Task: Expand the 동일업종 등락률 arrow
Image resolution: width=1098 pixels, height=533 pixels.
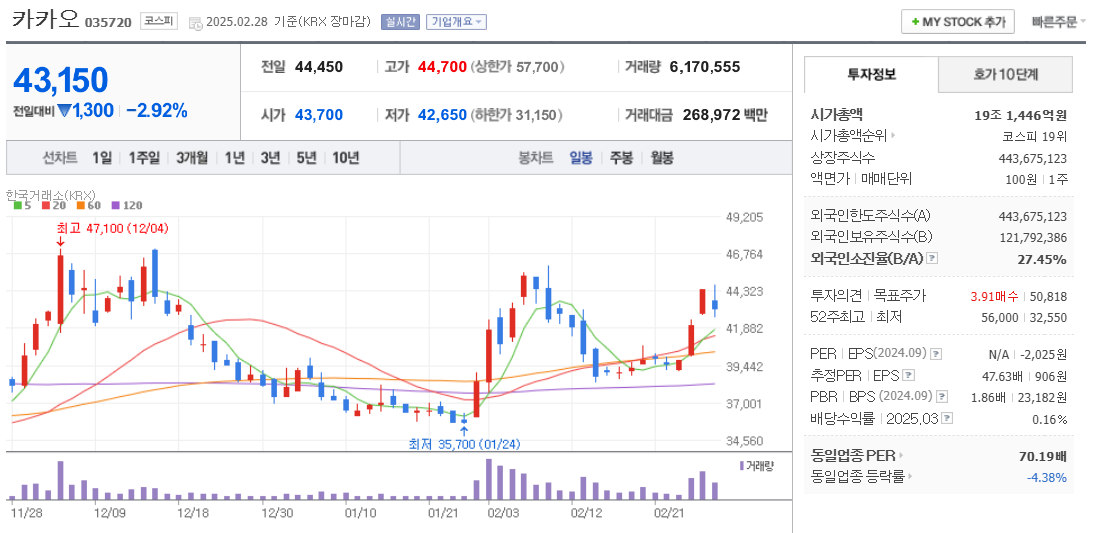Action: click(910, 478)
